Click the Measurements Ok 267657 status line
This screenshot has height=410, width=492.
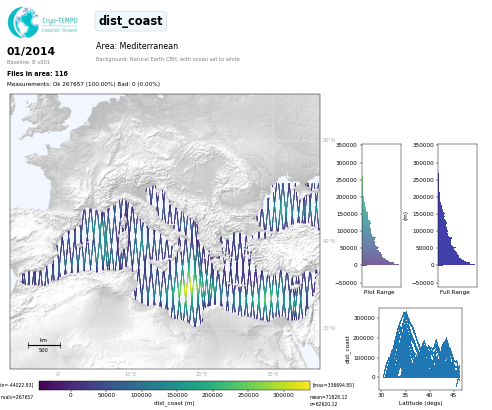tap(83, 84)
